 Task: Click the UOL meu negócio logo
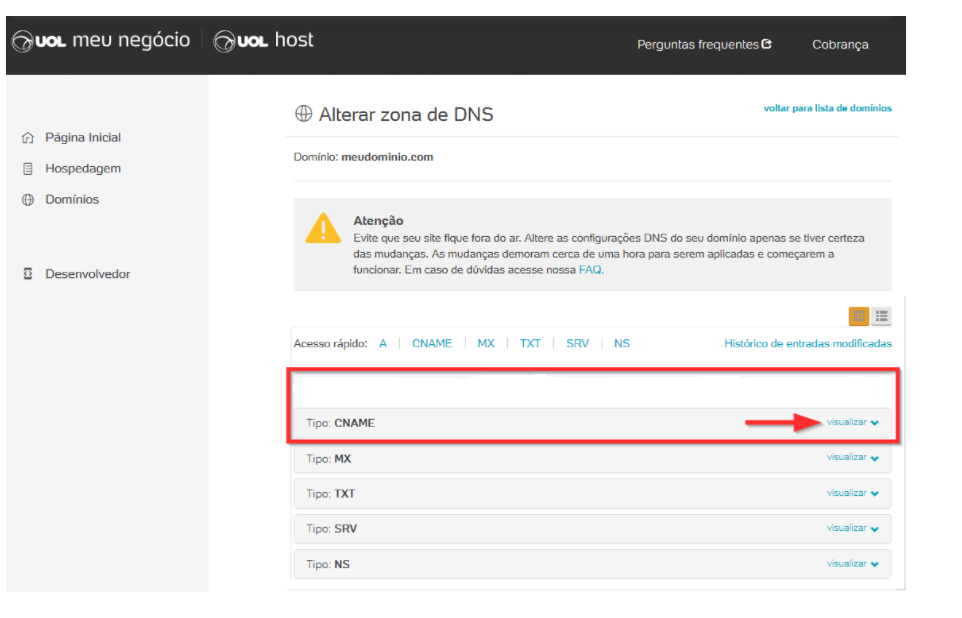click(101, 41)
